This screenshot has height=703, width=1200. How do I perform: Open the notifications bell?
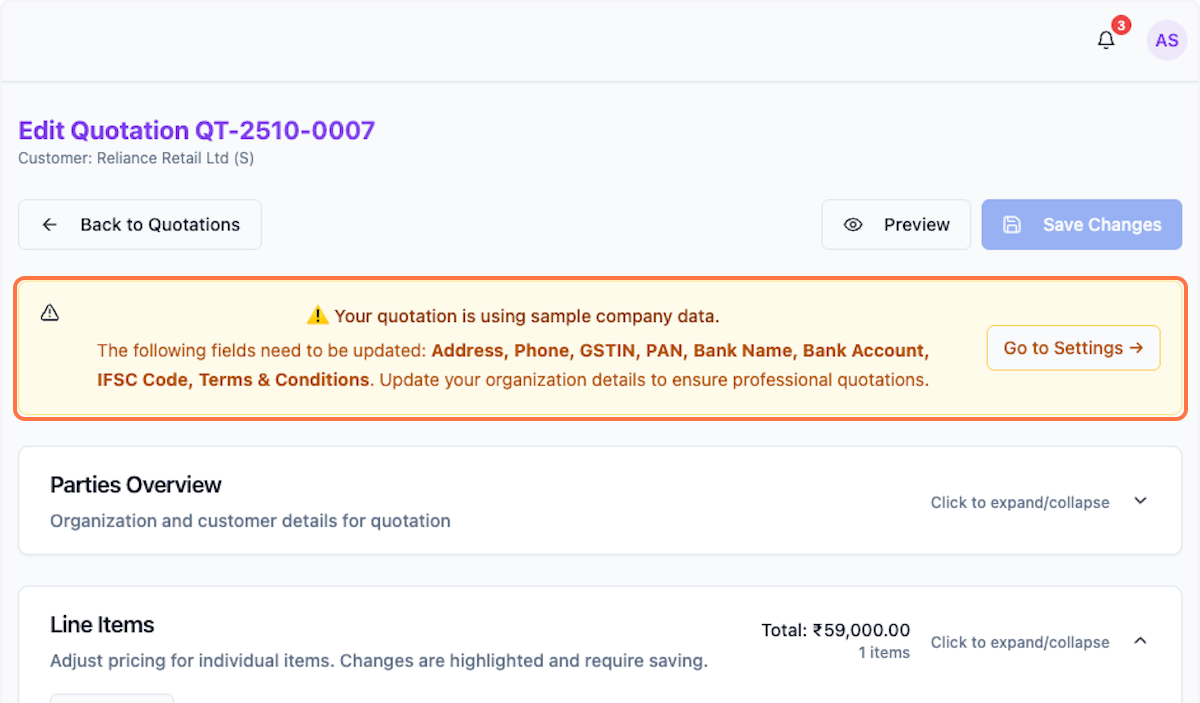(1106, 41)
